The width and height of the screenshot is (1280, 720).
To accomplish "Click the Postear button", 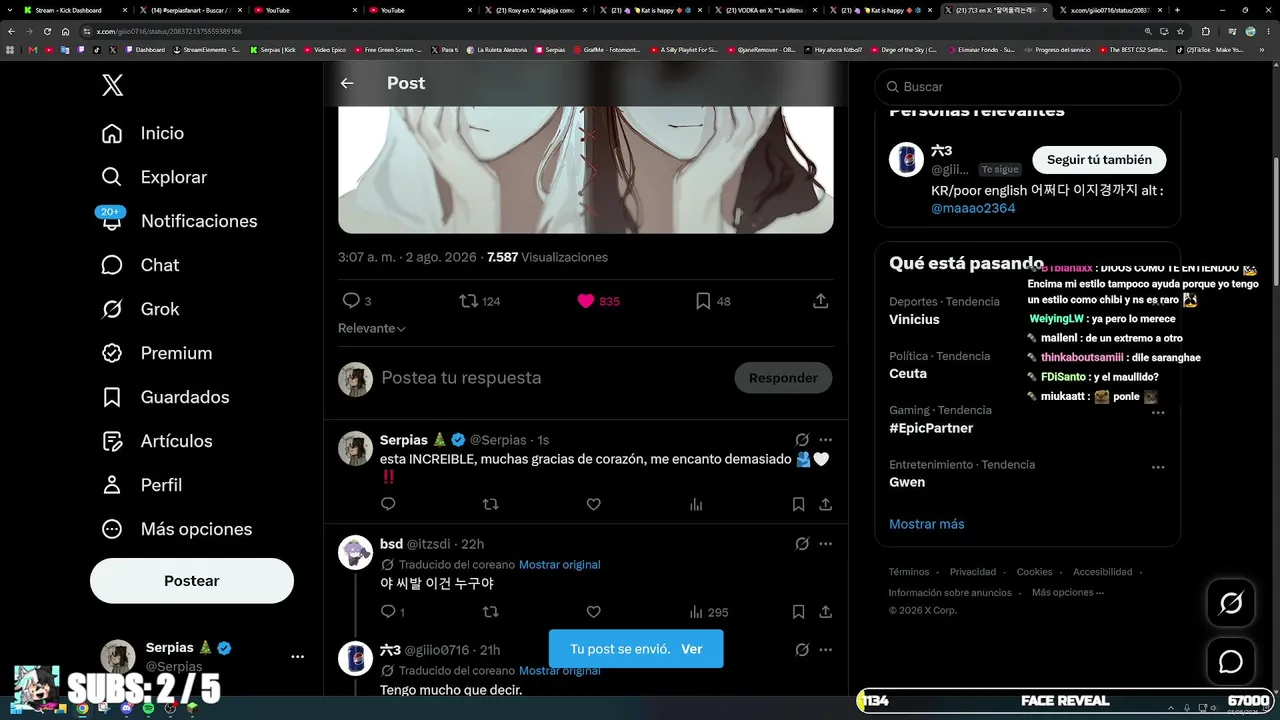I will coord(192,581).
